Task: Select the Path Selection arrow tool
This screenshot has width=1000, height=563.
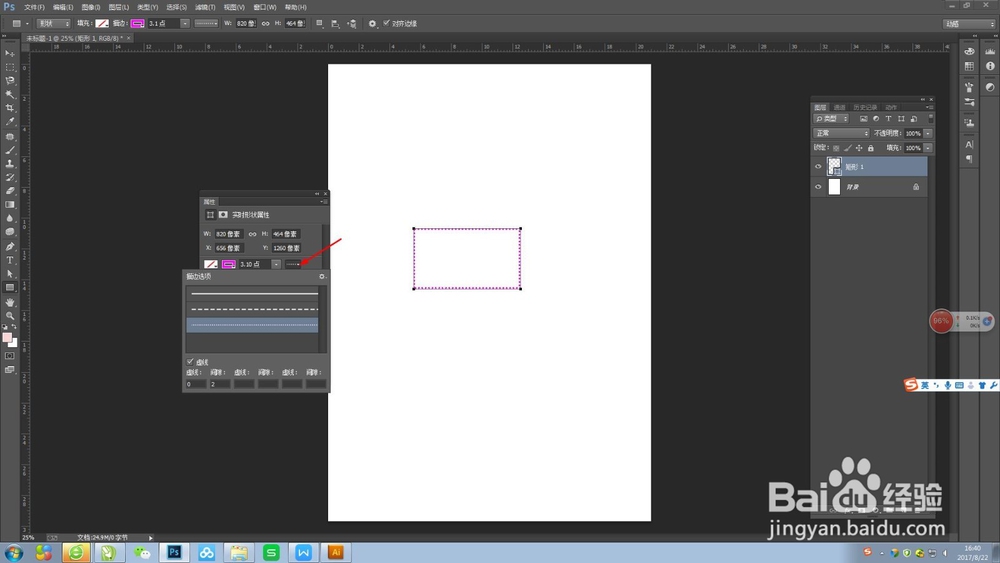Action: pyautogui.click(x=10, y=274)
